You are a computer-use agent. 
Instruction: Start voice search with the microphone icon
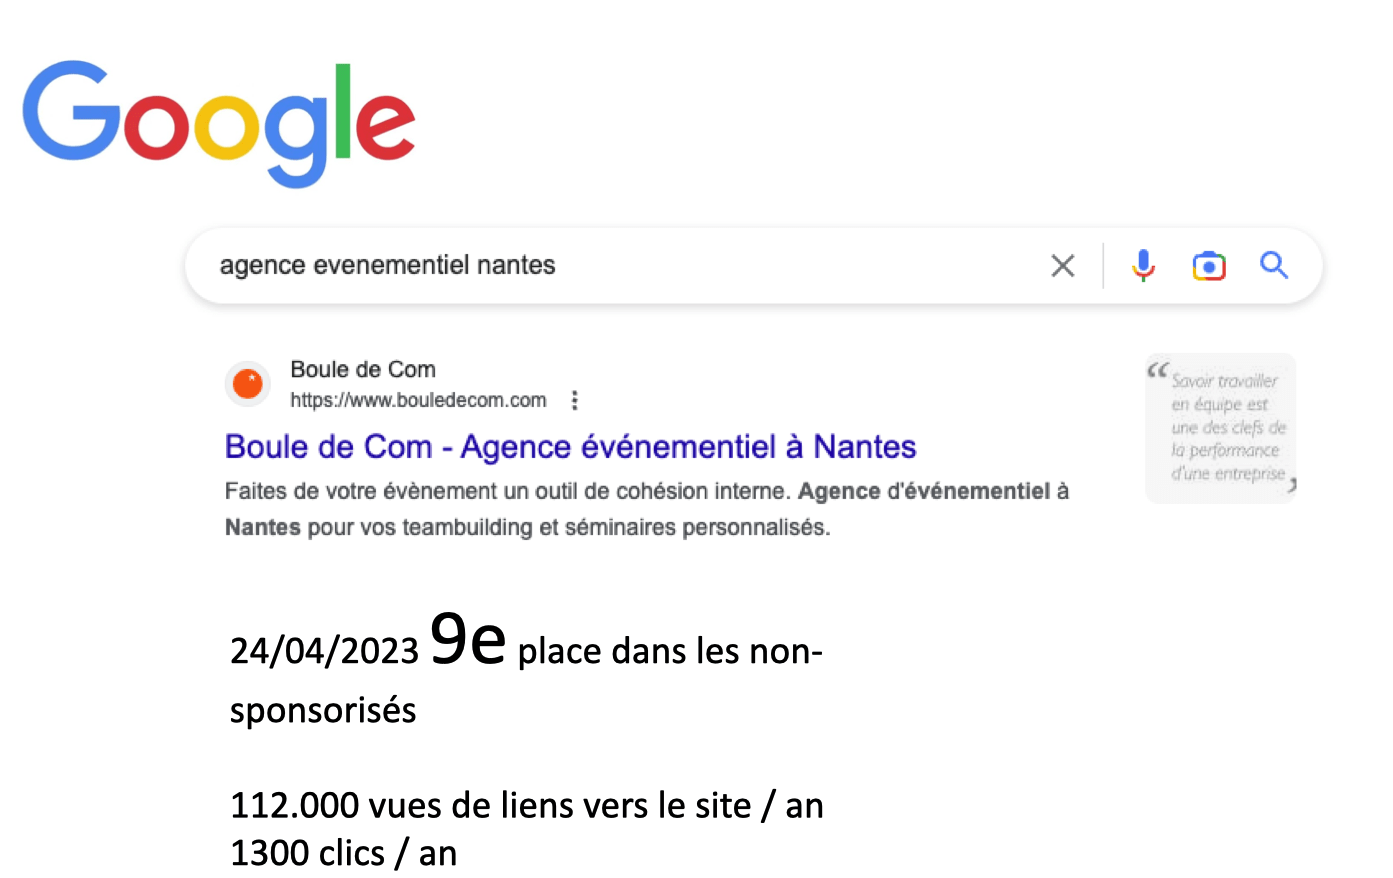[1143, 266]
